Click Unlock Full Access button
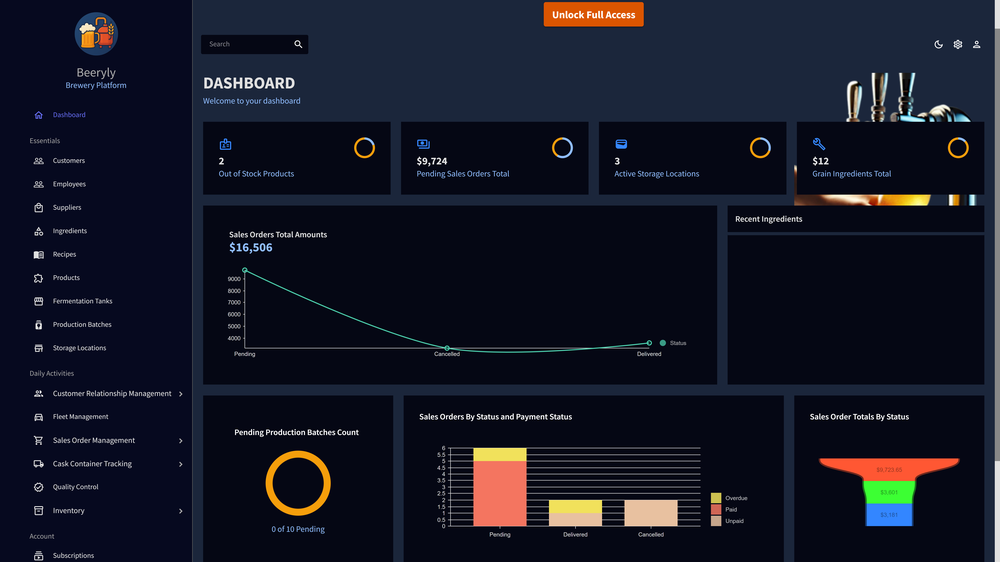Image resolution: width=1000 pixels, height=562 pixels. click(593, 15)
